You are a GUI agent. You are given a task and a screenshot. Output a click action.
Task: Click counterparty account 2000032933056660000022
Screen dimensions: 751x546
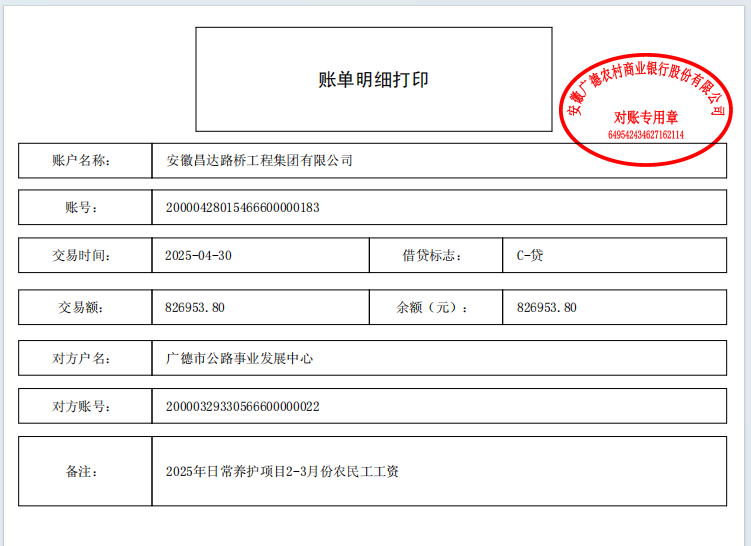tap(242, 407)
